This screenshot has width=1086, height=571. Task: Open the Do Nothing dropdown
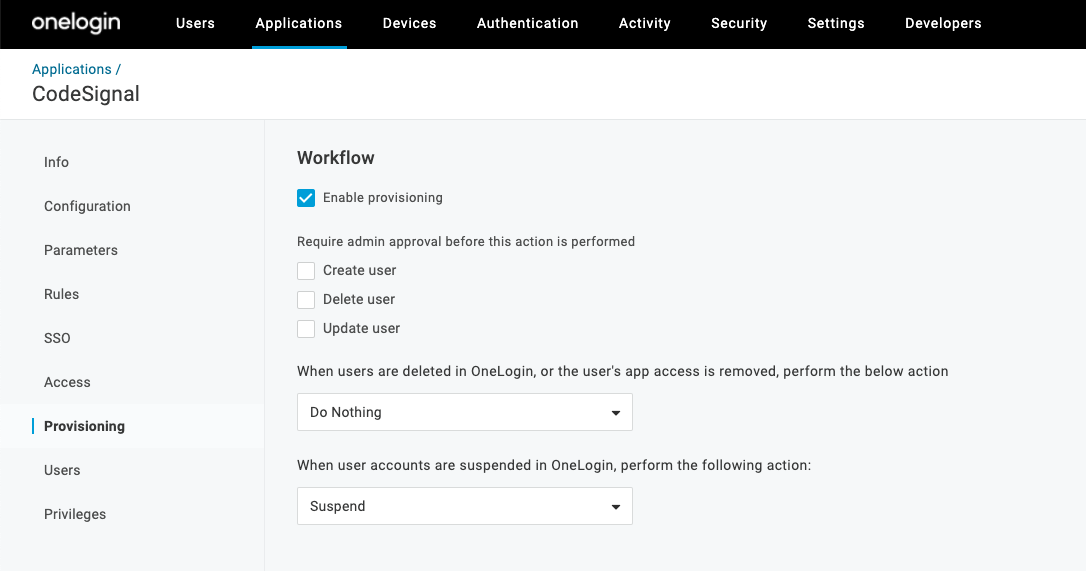click(465, 412)
